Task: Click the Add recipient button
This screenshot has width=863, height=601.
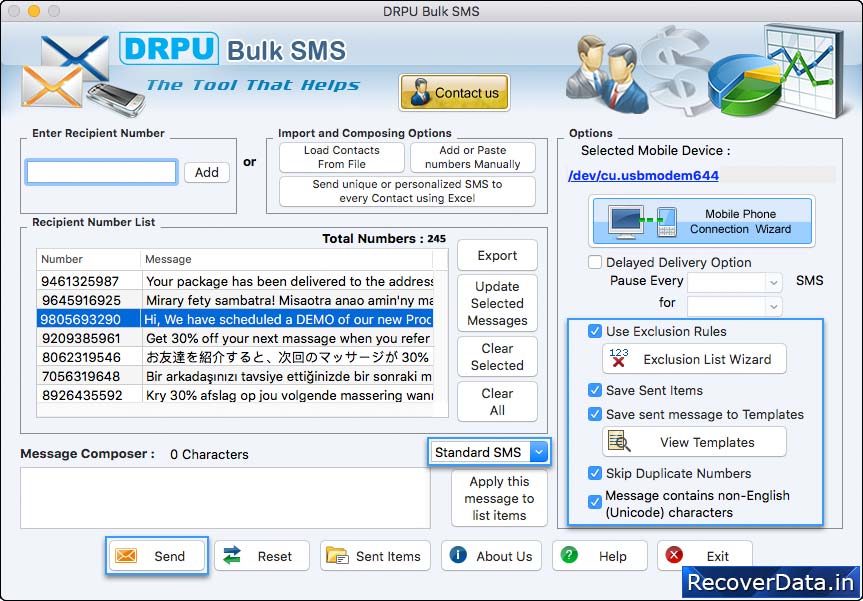Action: (x=207, y=172)
